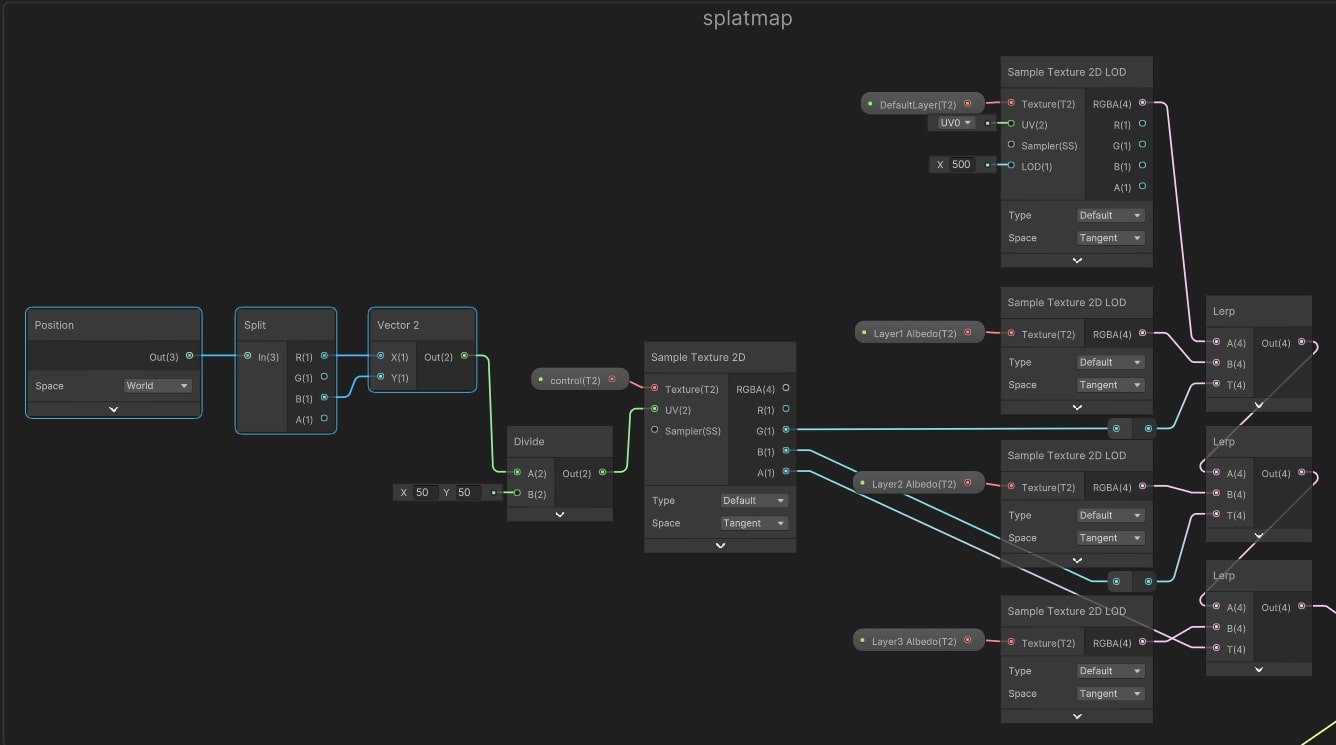The height and width of the screenshot is (745, 1336).
Task: Click the splatmap group title
Action: [747, 19]
